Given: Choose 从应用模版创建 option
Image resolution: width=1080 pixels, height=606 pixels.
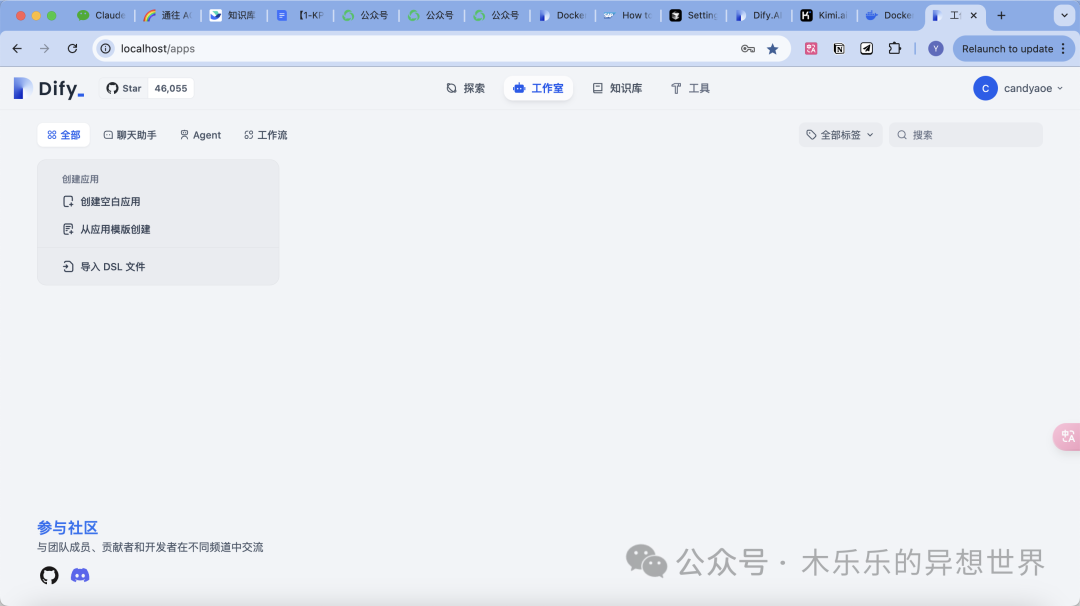Looking at the screenshot, I should 106,229.
